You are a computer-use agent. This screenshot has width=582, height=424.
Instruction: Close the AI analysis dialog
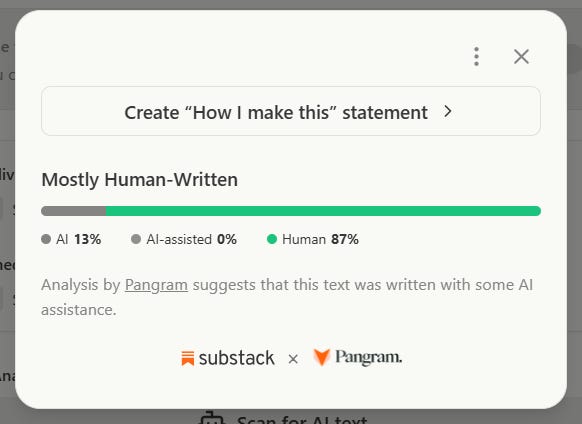[521, 57]
